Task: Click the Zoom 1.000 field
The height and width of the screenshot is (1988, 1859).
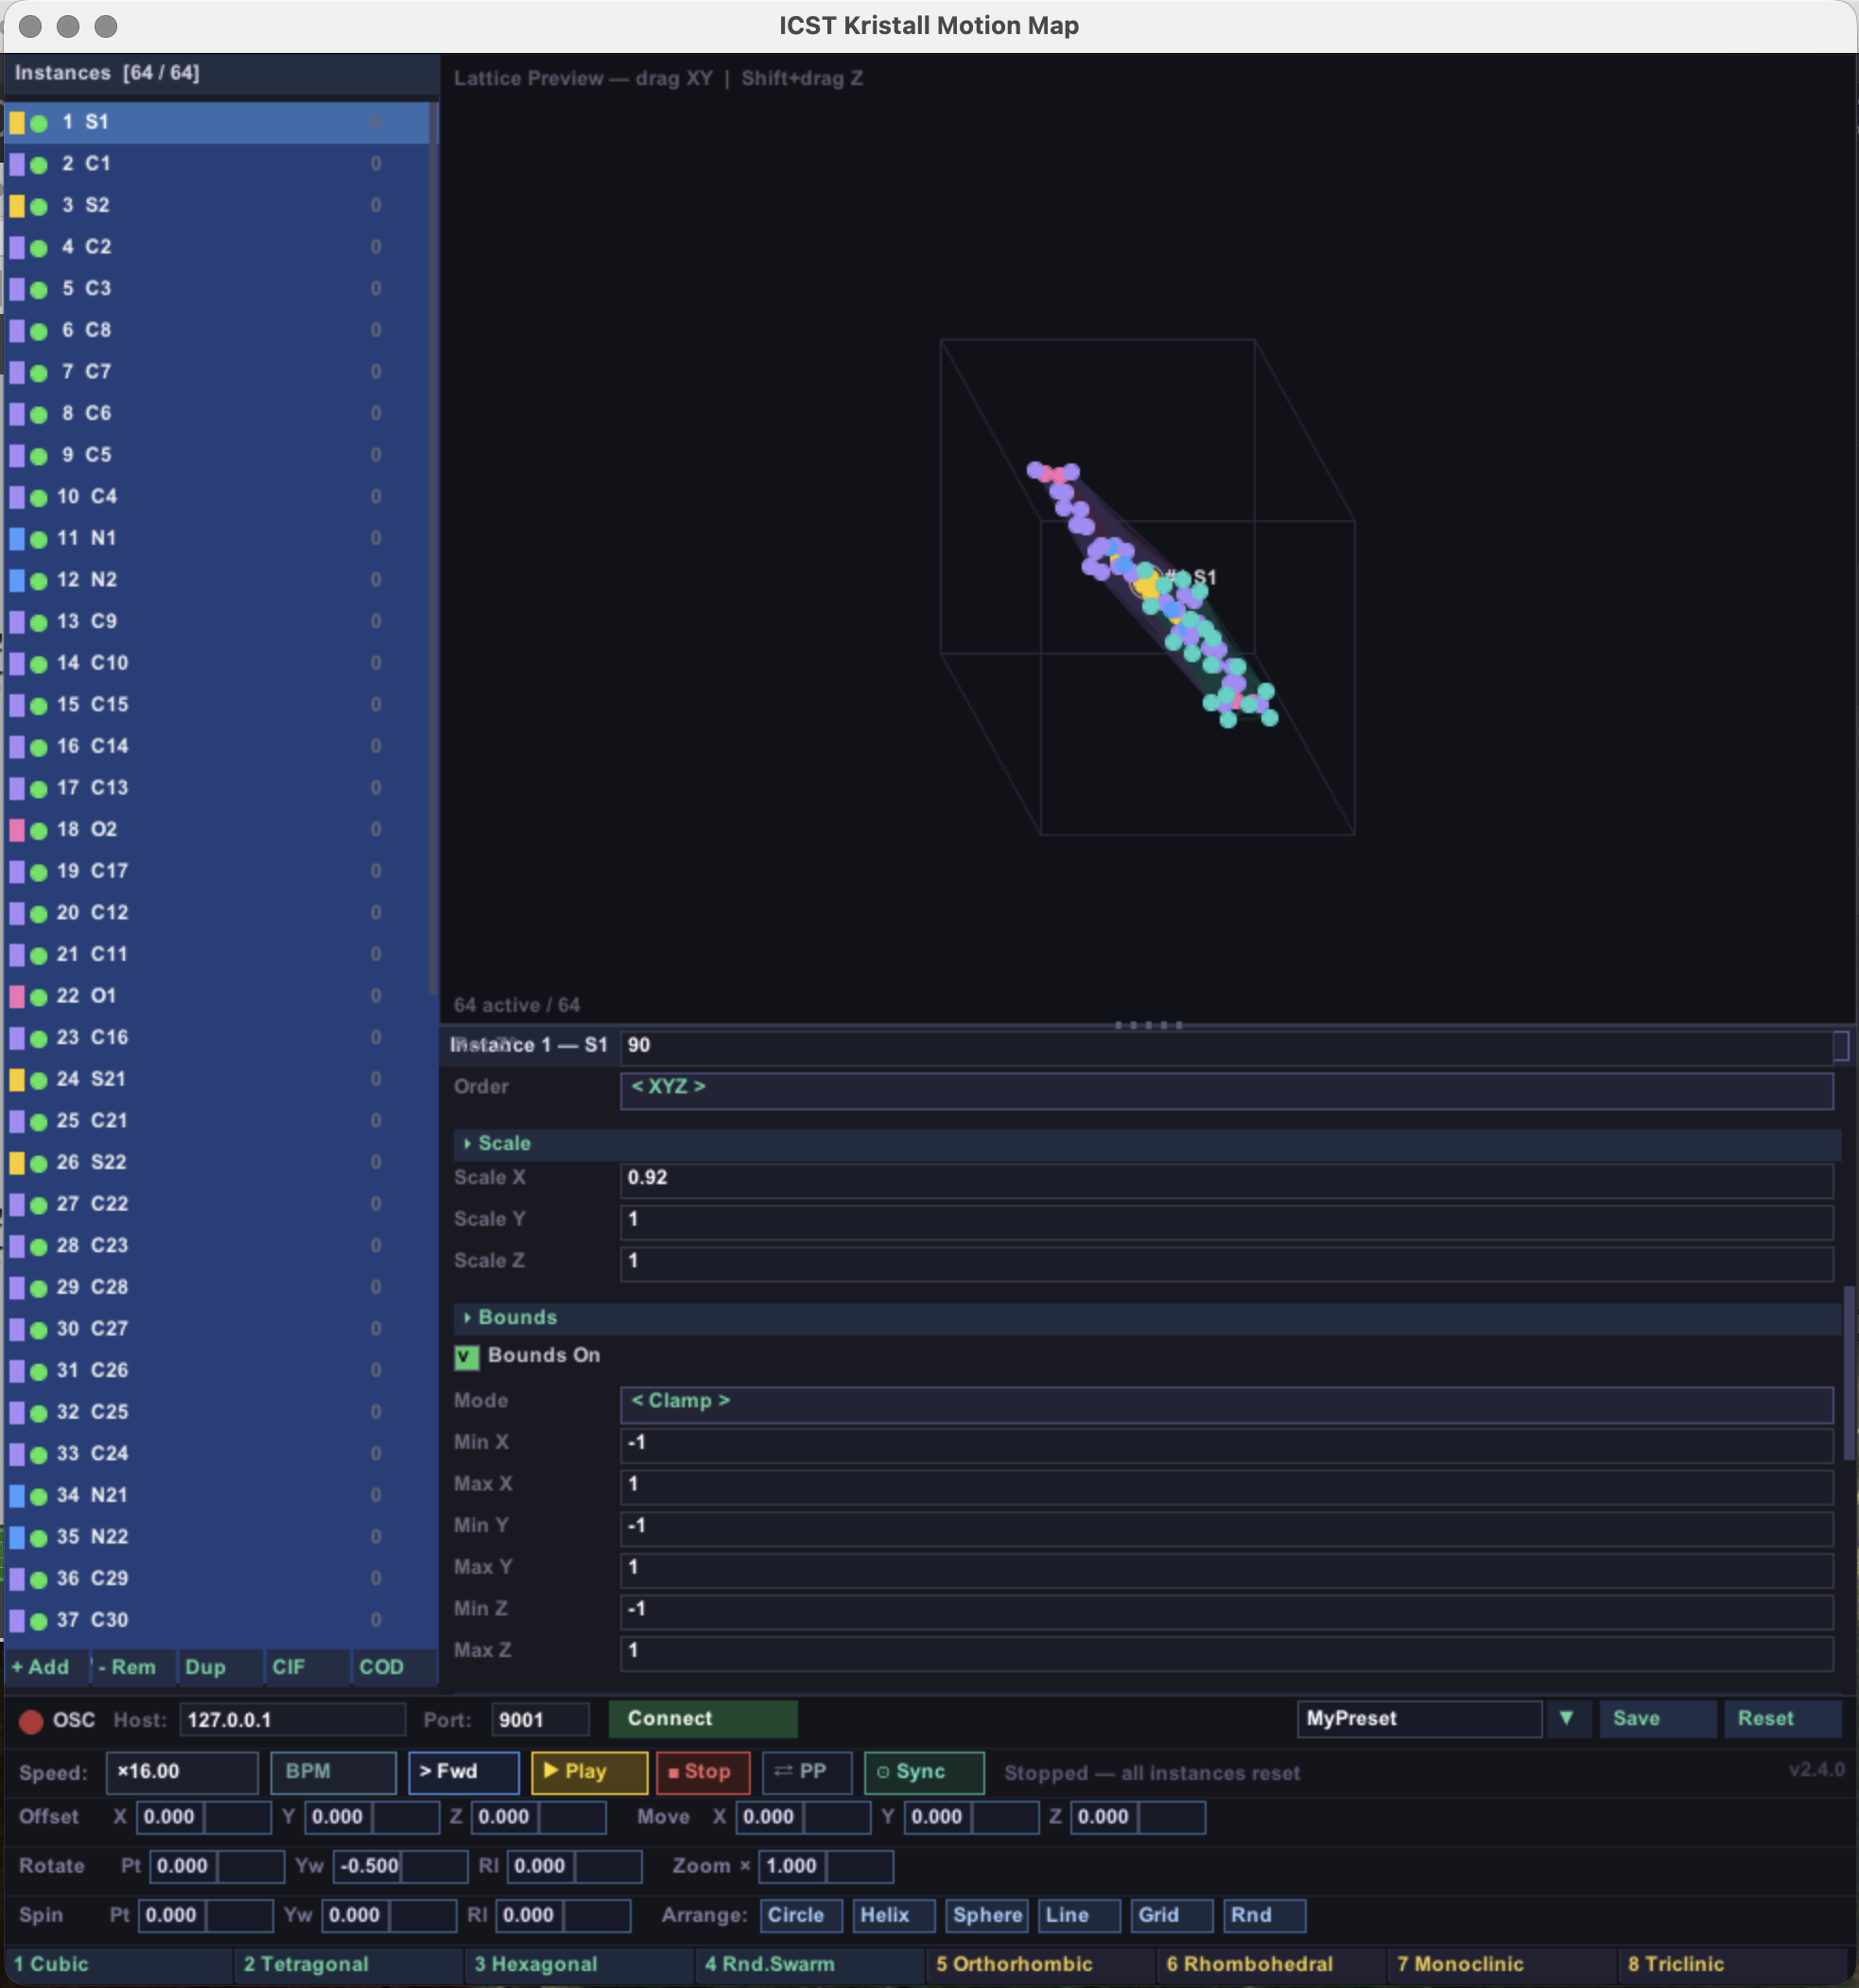Action: 826,1866
